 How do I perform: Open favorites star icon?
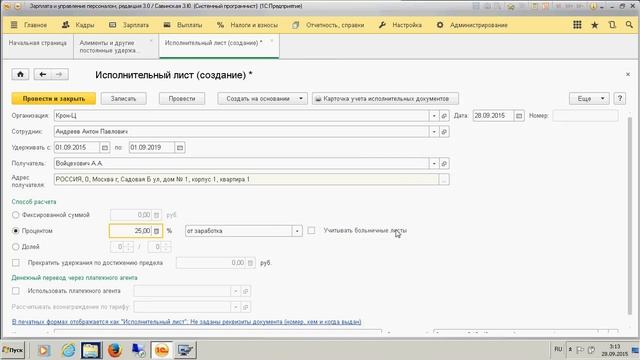tap(595, 25)
